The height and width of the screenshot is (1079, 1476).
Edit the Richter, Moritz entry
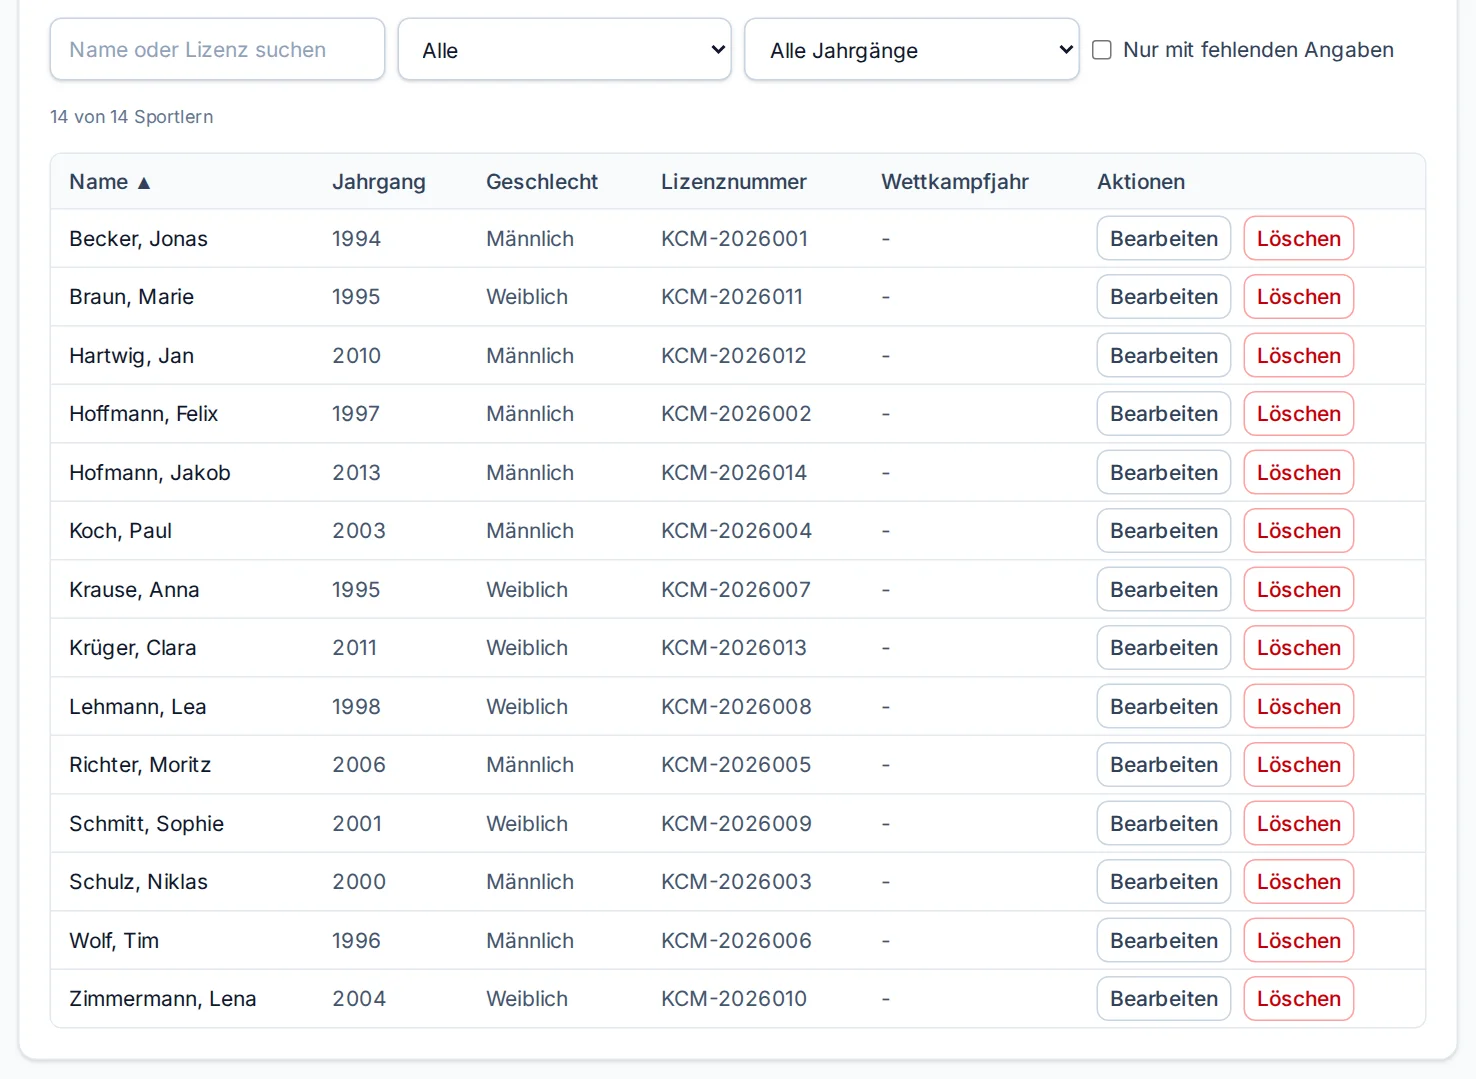coord(1164,765)
